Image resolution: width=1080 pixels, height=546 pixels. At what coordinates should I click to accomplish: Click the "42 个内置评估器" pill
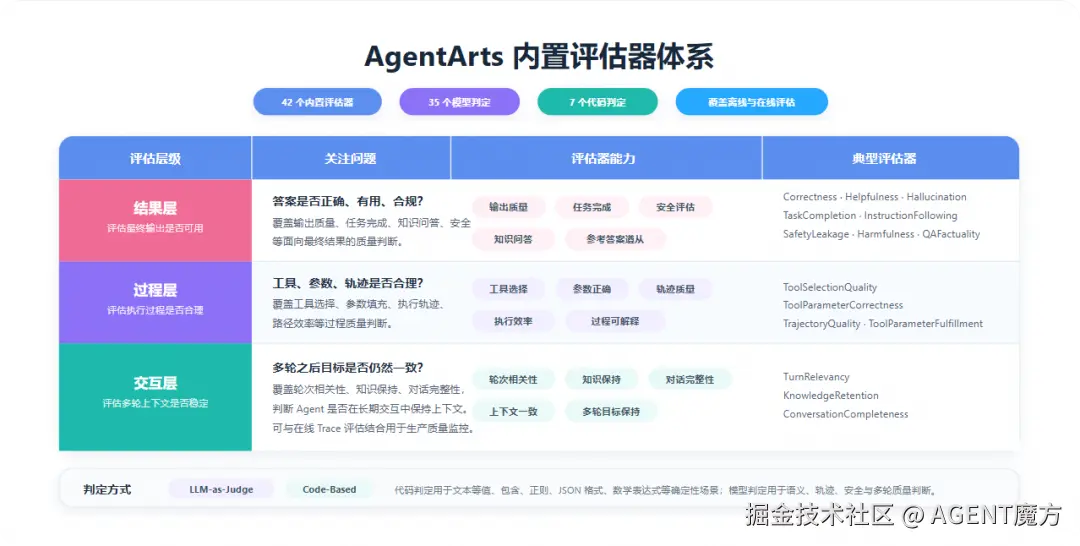[x=318, y=102]
